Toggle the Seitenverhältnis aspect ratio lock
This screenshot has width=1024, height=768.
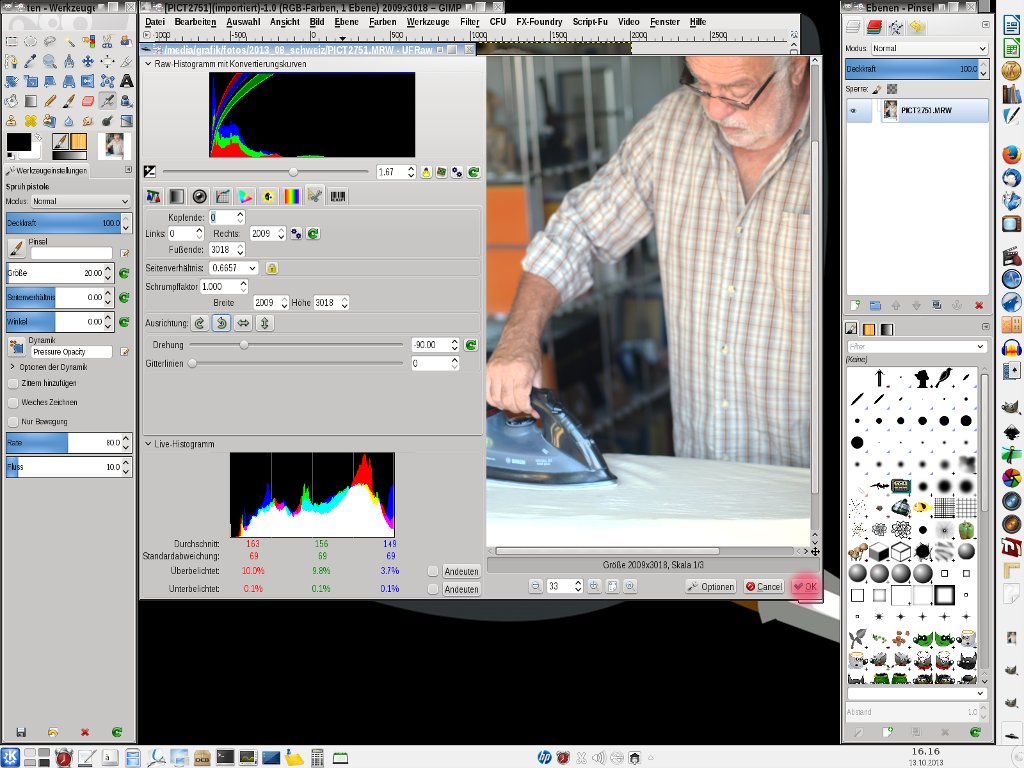272,268
